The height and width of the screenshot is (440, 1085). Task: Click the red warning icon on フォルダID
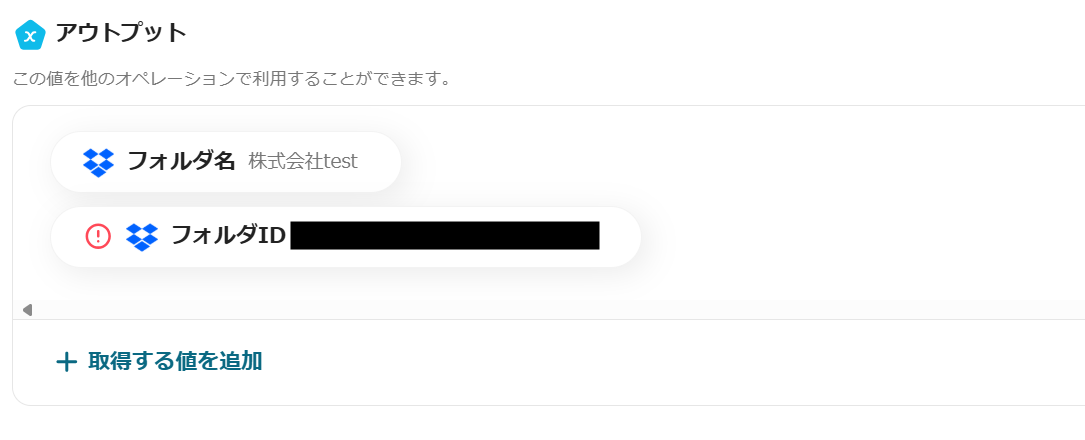click(x=98, y=237)
